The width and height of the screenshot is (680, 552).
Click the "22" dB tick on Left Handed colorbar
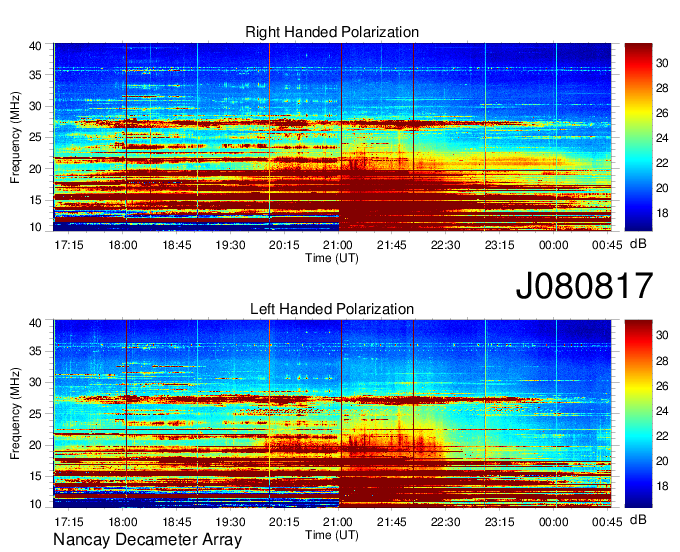pos(662,436)
